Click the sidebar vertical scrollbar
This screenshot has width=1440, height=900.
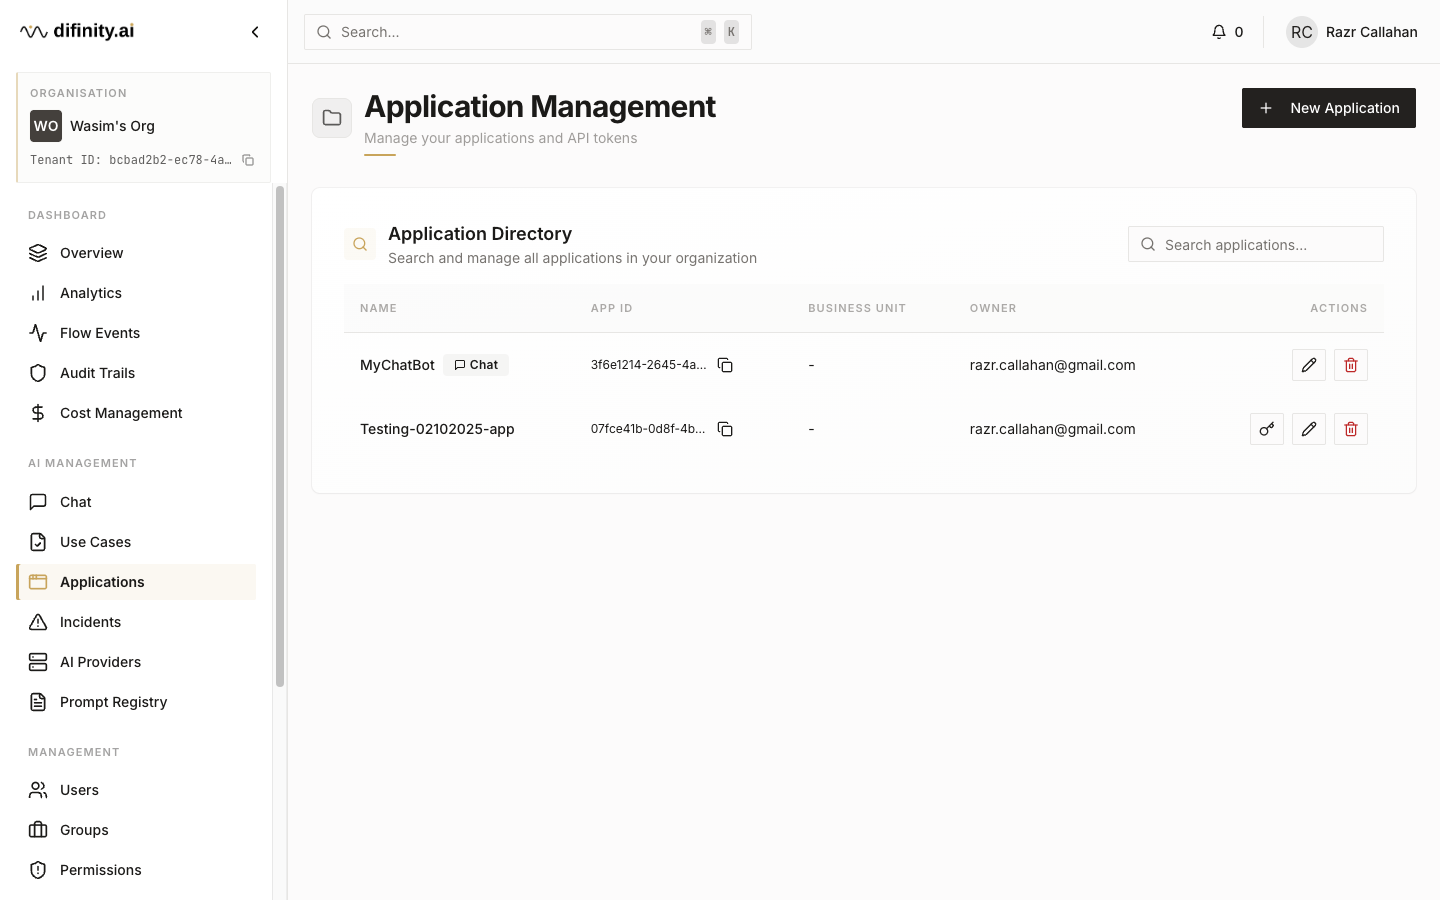pos(280,436)
